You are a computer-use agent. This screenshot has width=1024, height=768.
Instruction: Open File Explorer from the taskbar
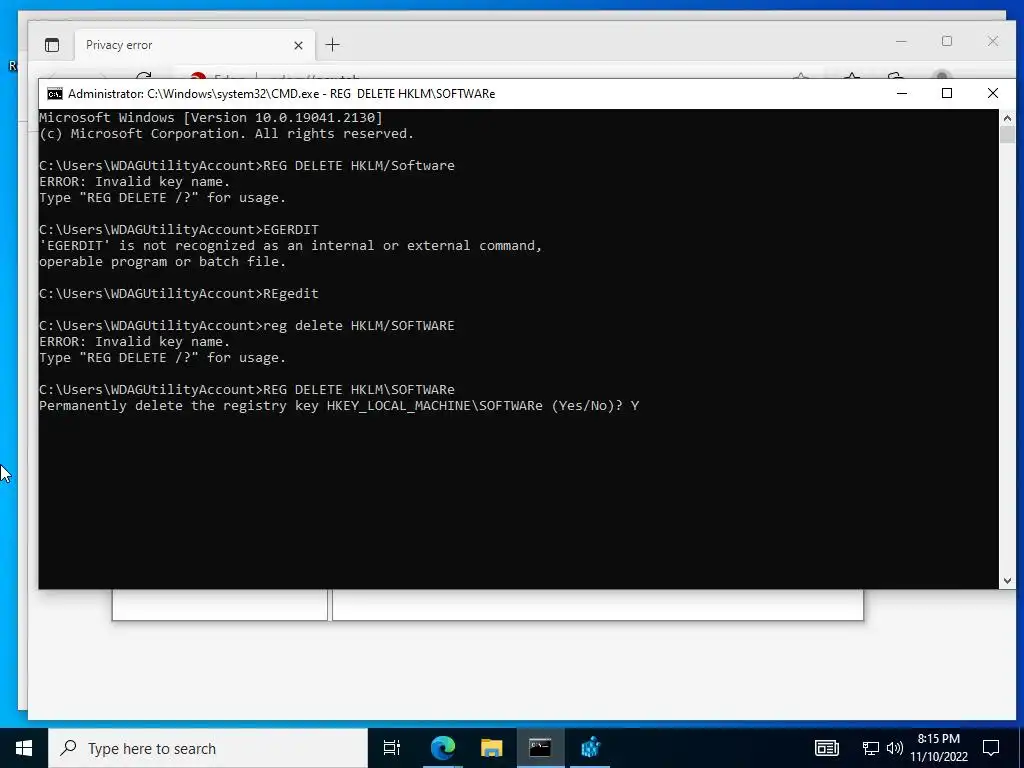pos(491,748)
